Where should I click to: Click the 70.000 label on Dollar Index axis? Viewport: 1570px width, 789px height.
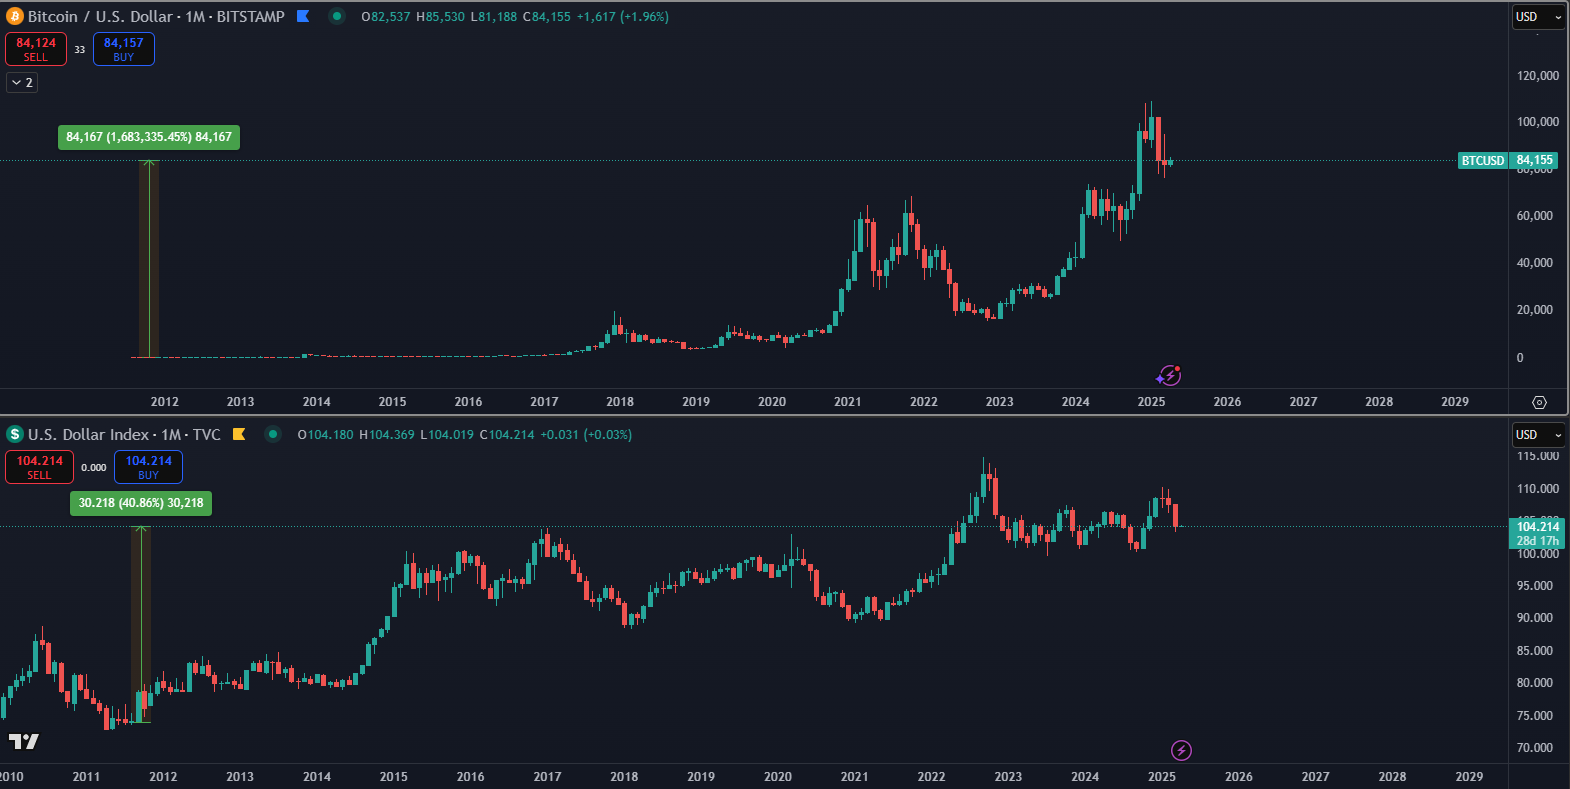[1535, 748]
